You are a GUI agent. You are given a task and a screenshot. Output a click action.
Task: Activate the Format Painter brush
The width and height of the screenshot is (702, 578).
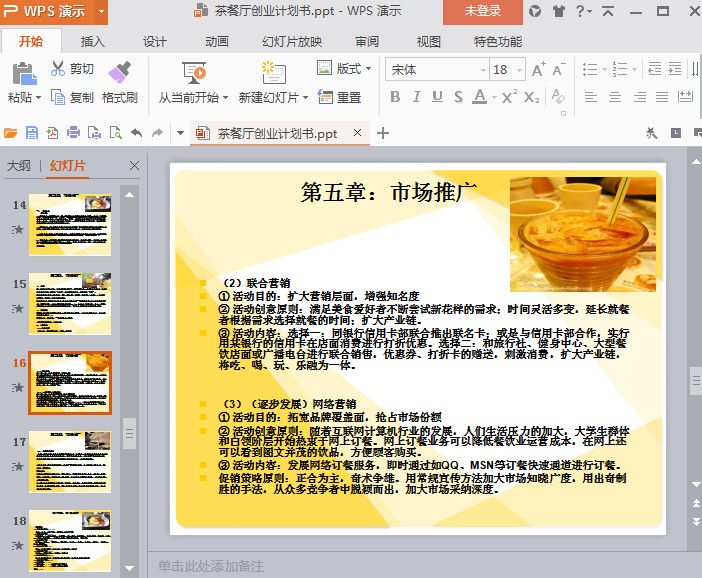point(119,72)
